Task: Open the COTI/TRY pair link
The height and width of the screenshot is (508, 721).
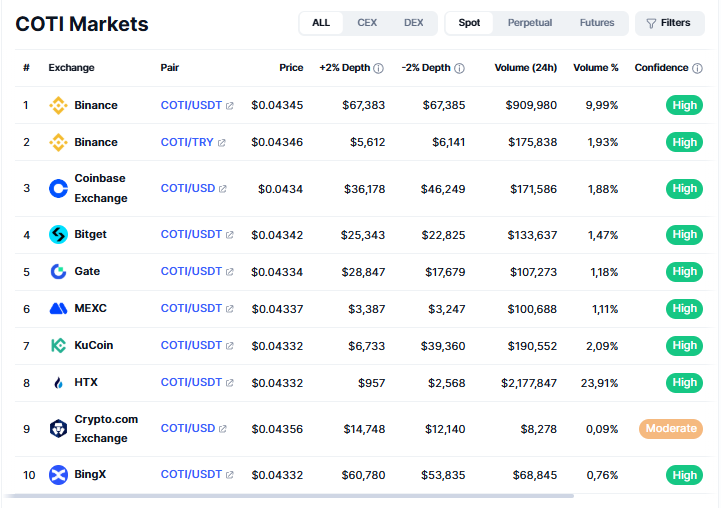Action: [187, 142]
